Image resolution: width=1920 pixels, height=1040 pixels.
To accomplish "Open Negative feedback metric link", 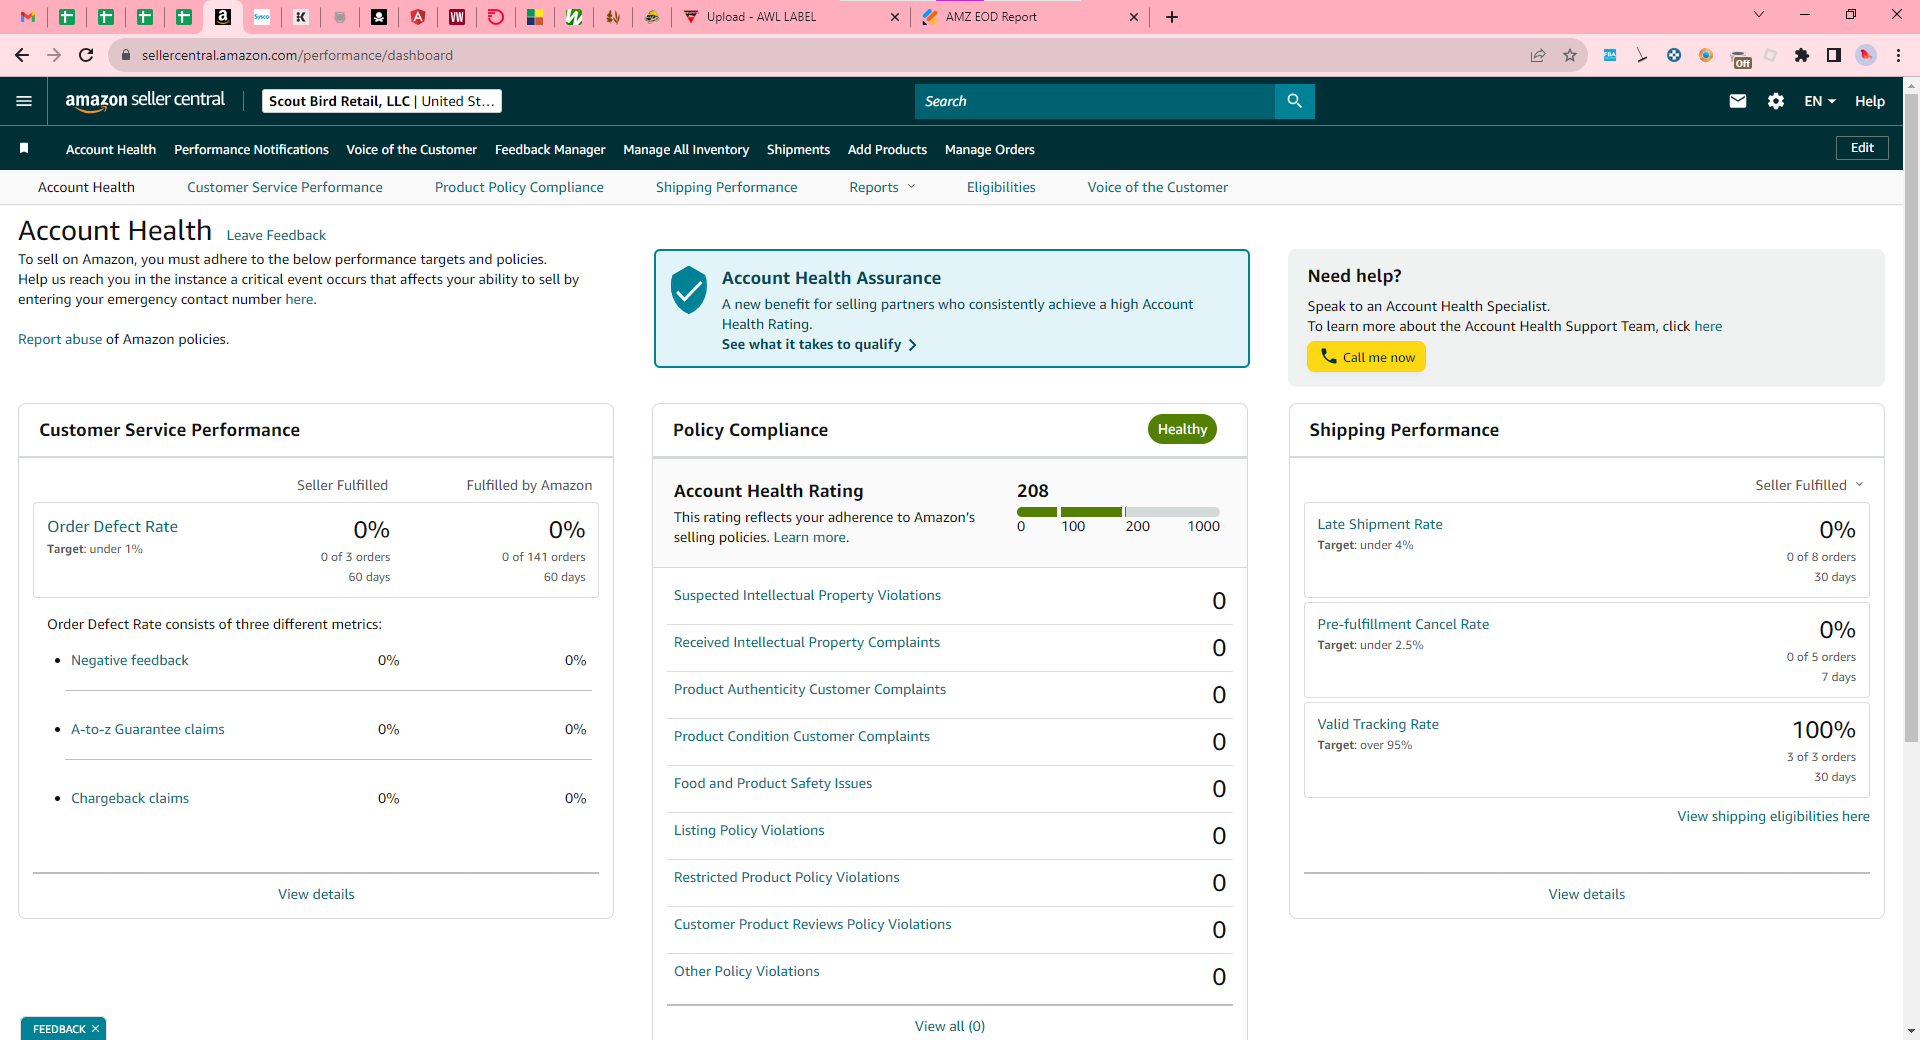I will pos(130,660).
